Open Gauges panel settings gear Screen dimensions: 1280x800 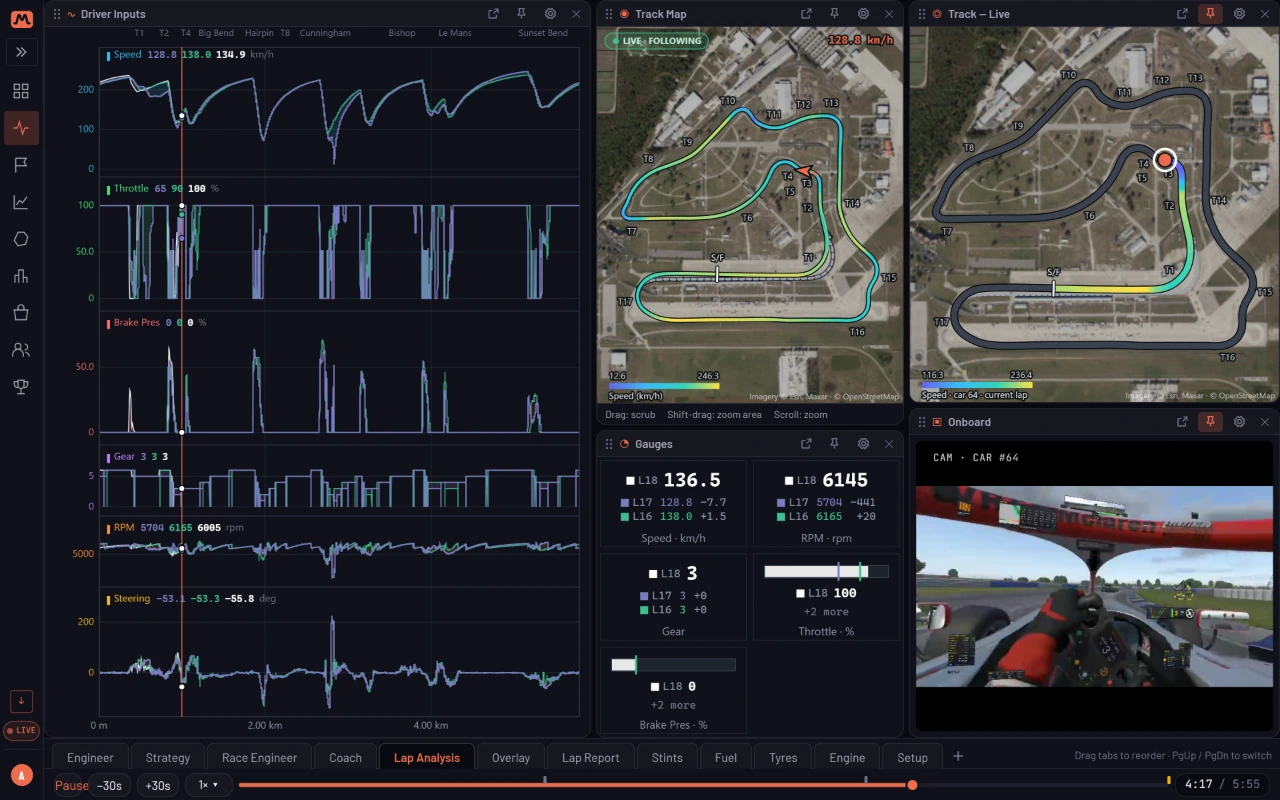point(863,444)
